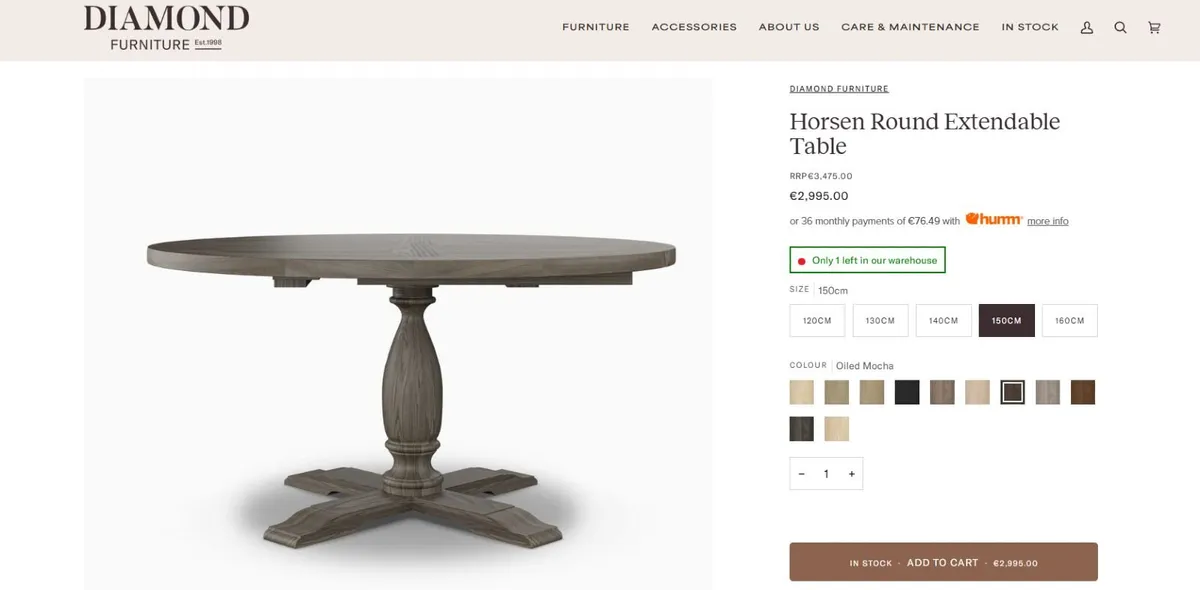The image size is (1200, 590).
Task: Click the DIAMOND FURNITURE breadcrumb link
Action: click(839, 88)
